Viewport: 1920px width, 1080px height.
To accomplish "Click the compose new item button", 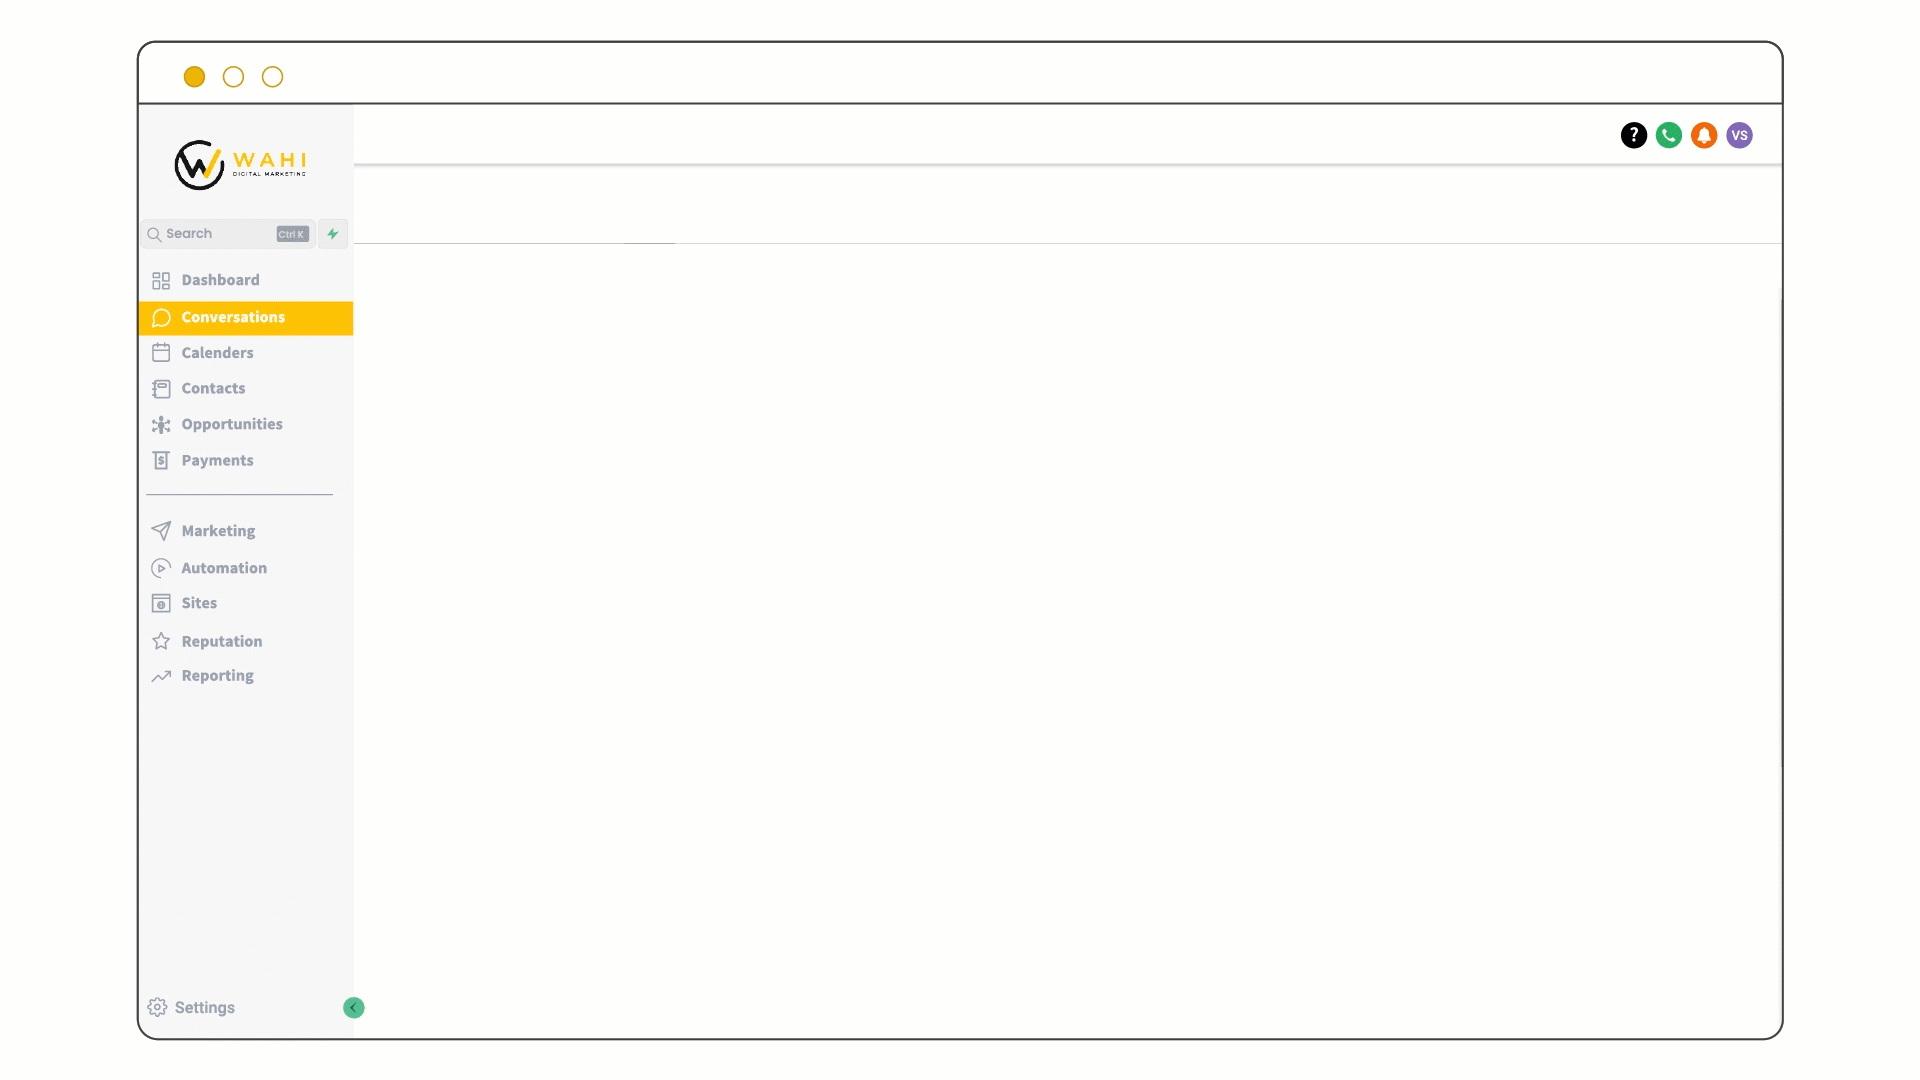I will [x=332, y=233].
